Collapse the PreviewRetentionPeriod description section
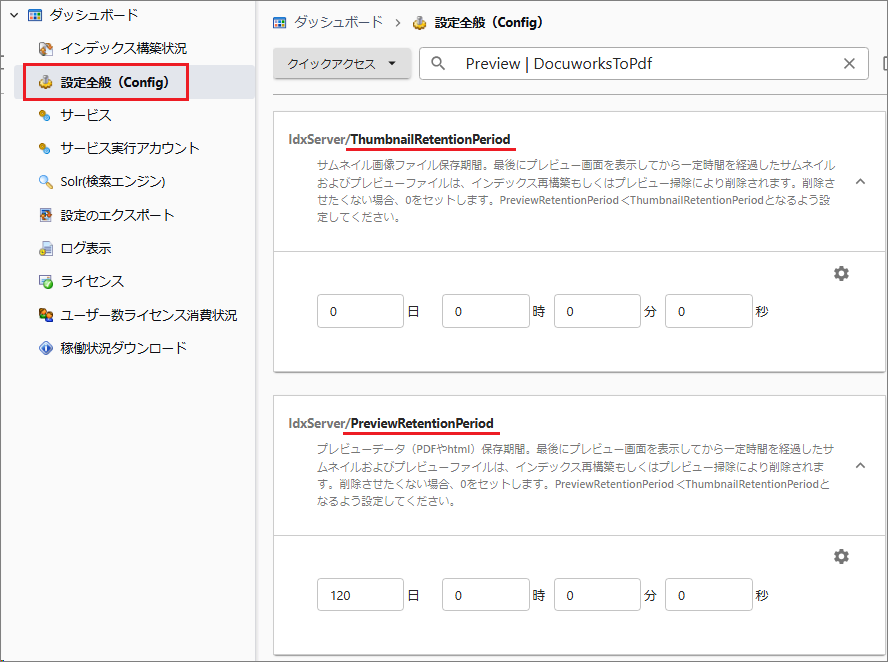Image resolution: width=888 pixels, height=662 pixels. pyautogui.click(x=860, y=465)
